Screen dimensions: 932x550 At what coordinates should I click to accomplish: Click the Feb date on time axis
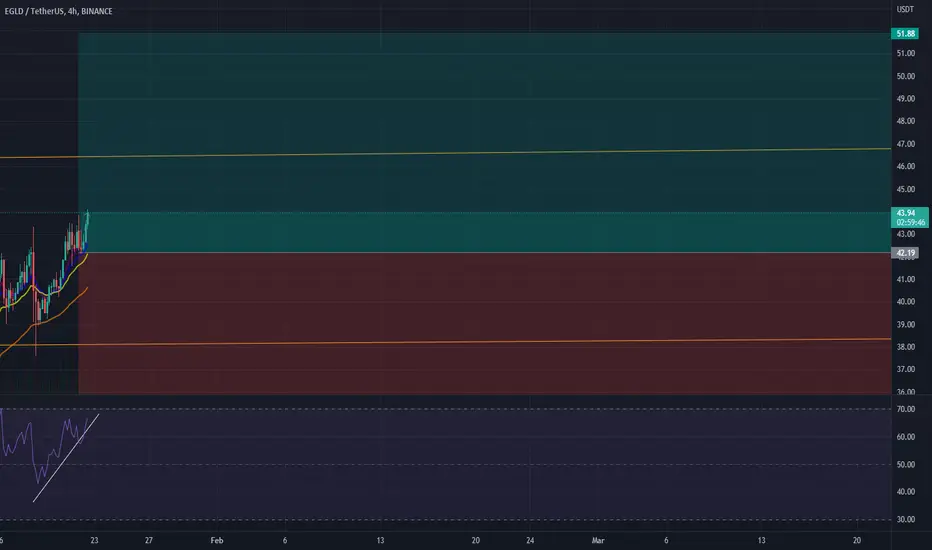coord(217,540)
